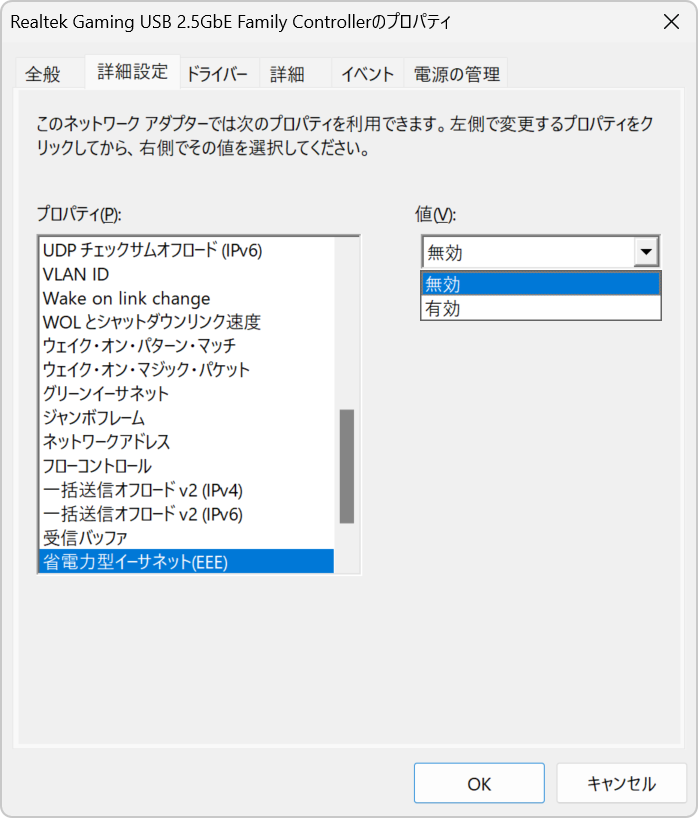
Task: Select the ジャンボフレーム property
Action: [94, 418]
